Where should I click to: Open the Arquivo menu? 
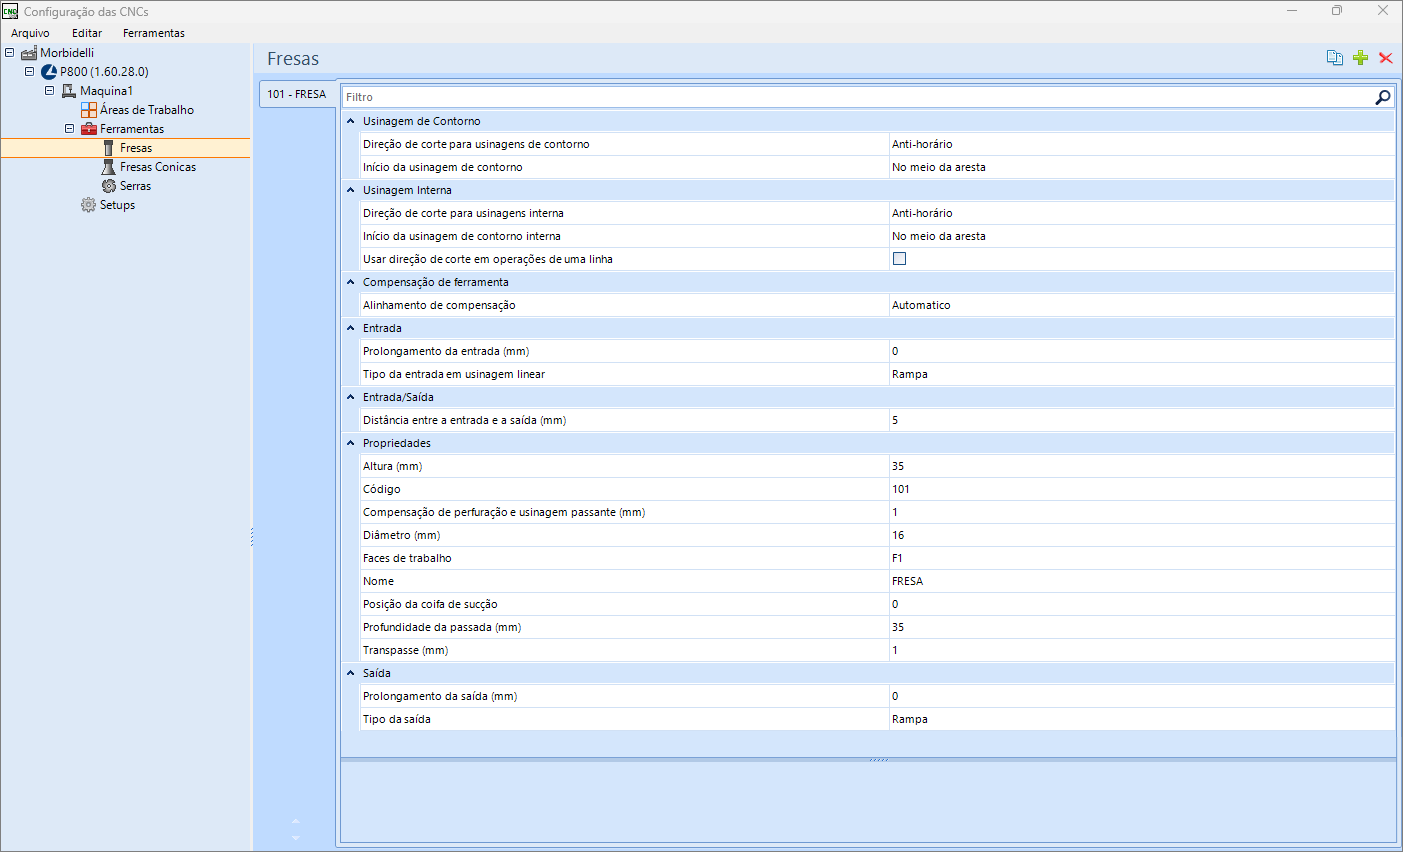pyautogui.click(x=30, y=33)
